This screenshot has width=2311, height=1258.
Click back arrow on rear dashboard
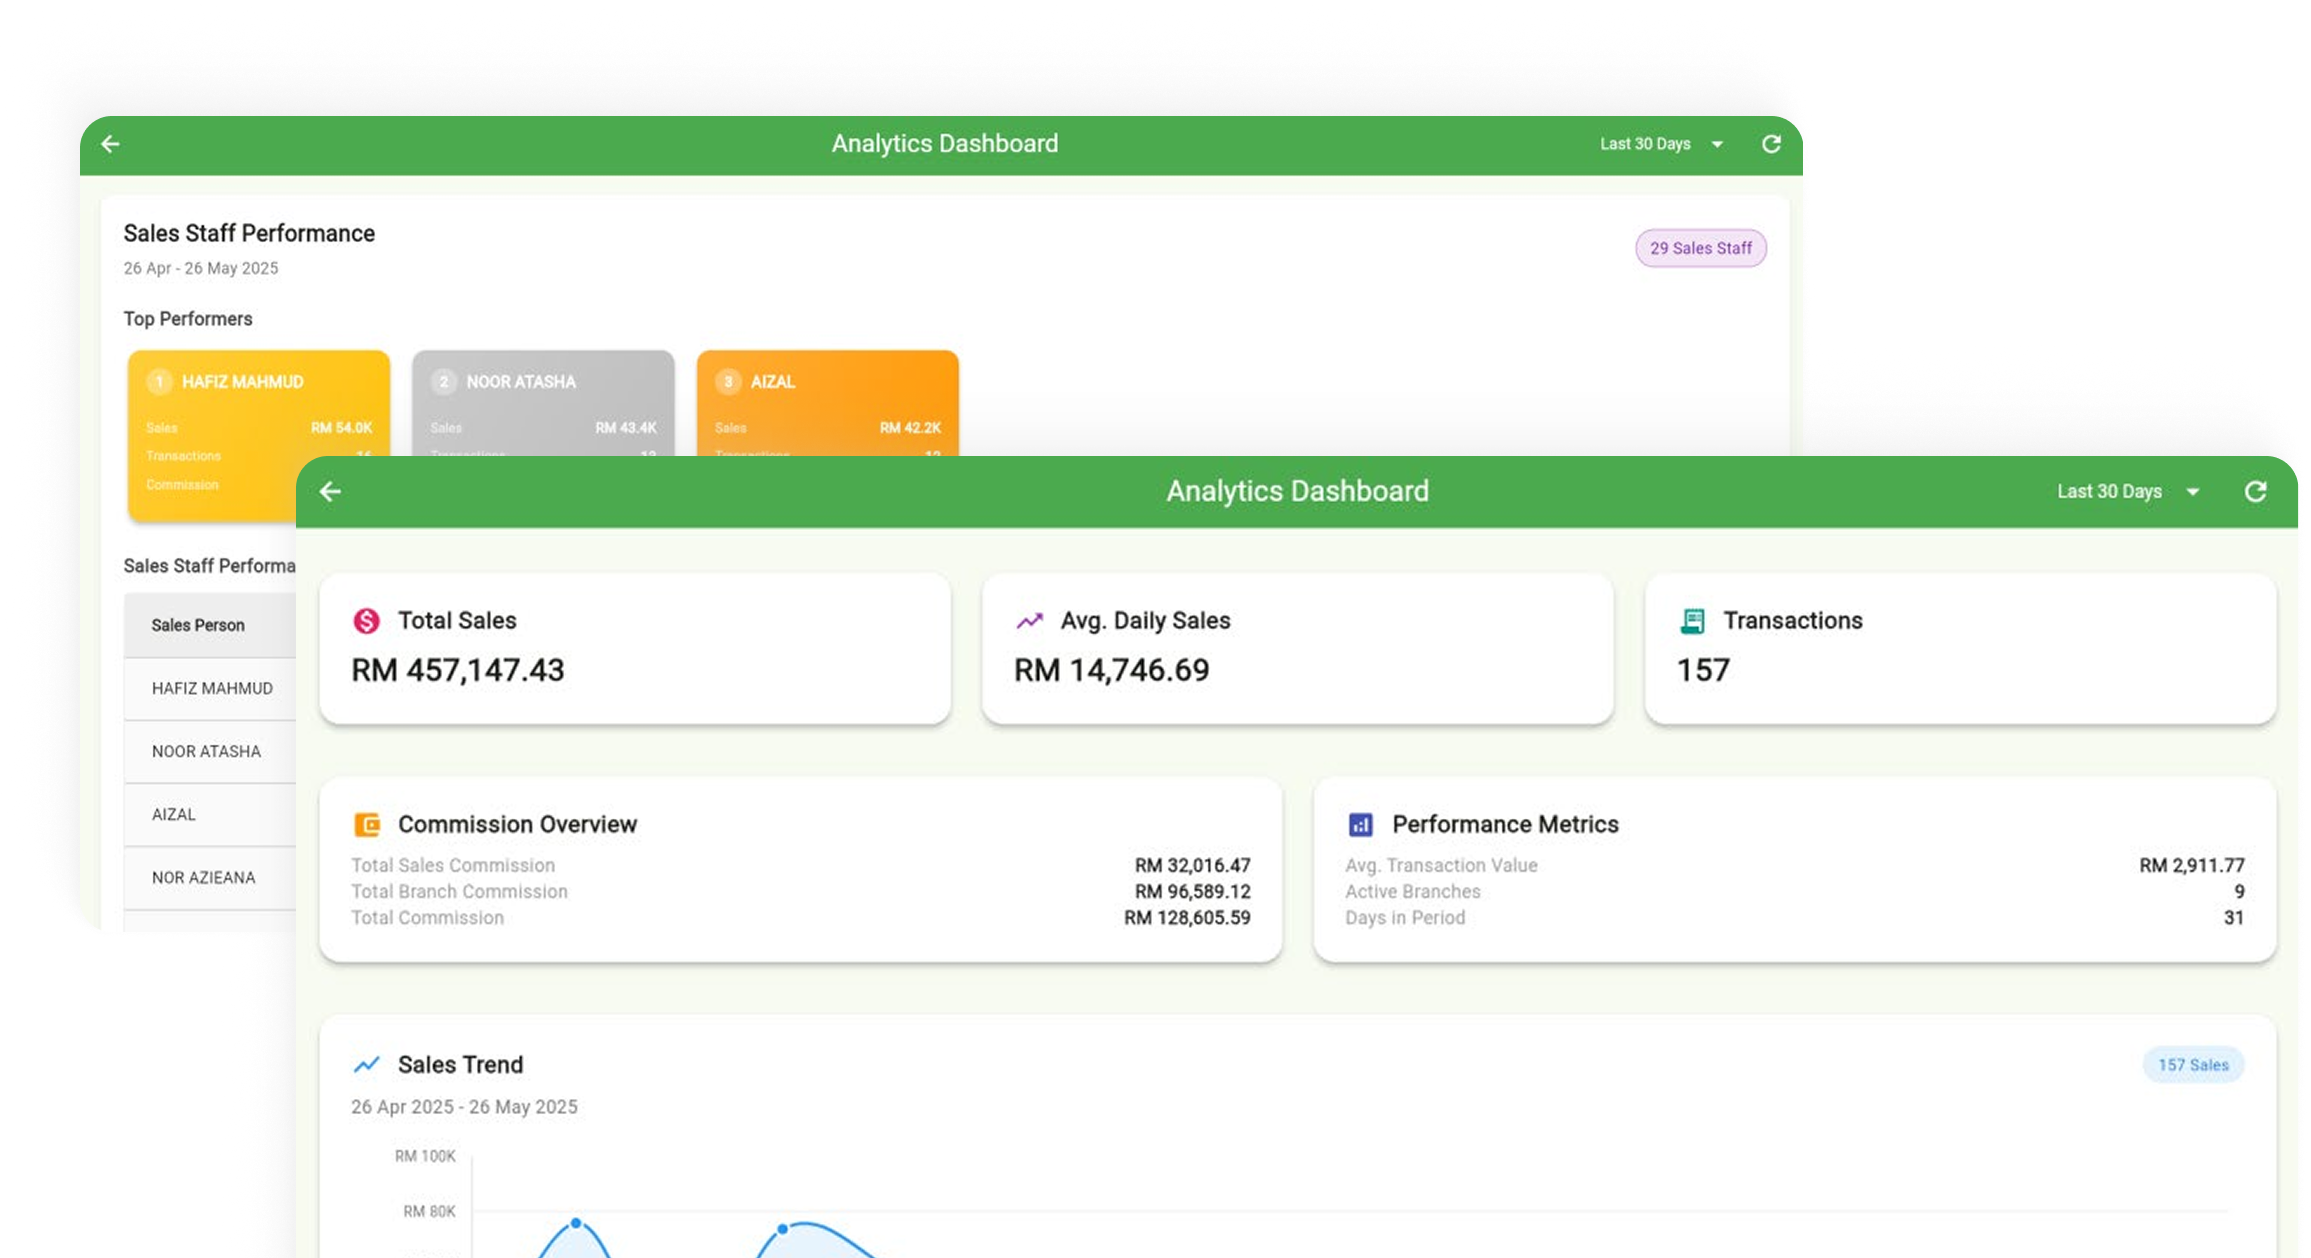coord(110,144)
